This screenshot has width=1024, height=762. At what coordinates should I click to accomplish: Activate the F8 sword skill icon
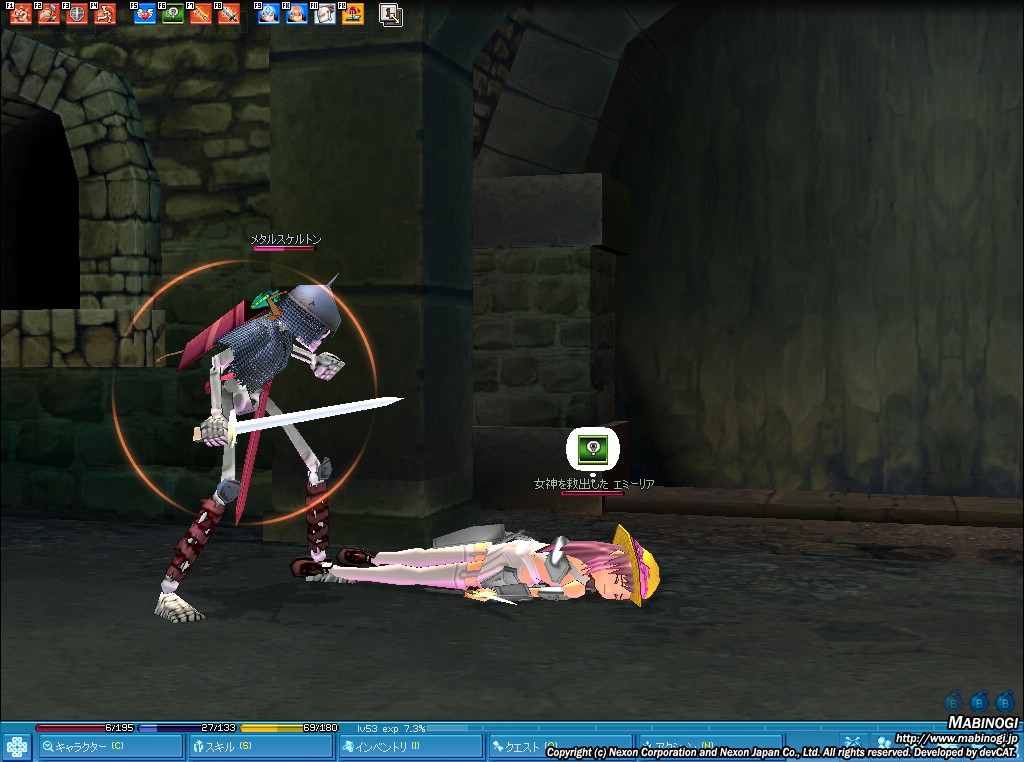click(229, 15)
